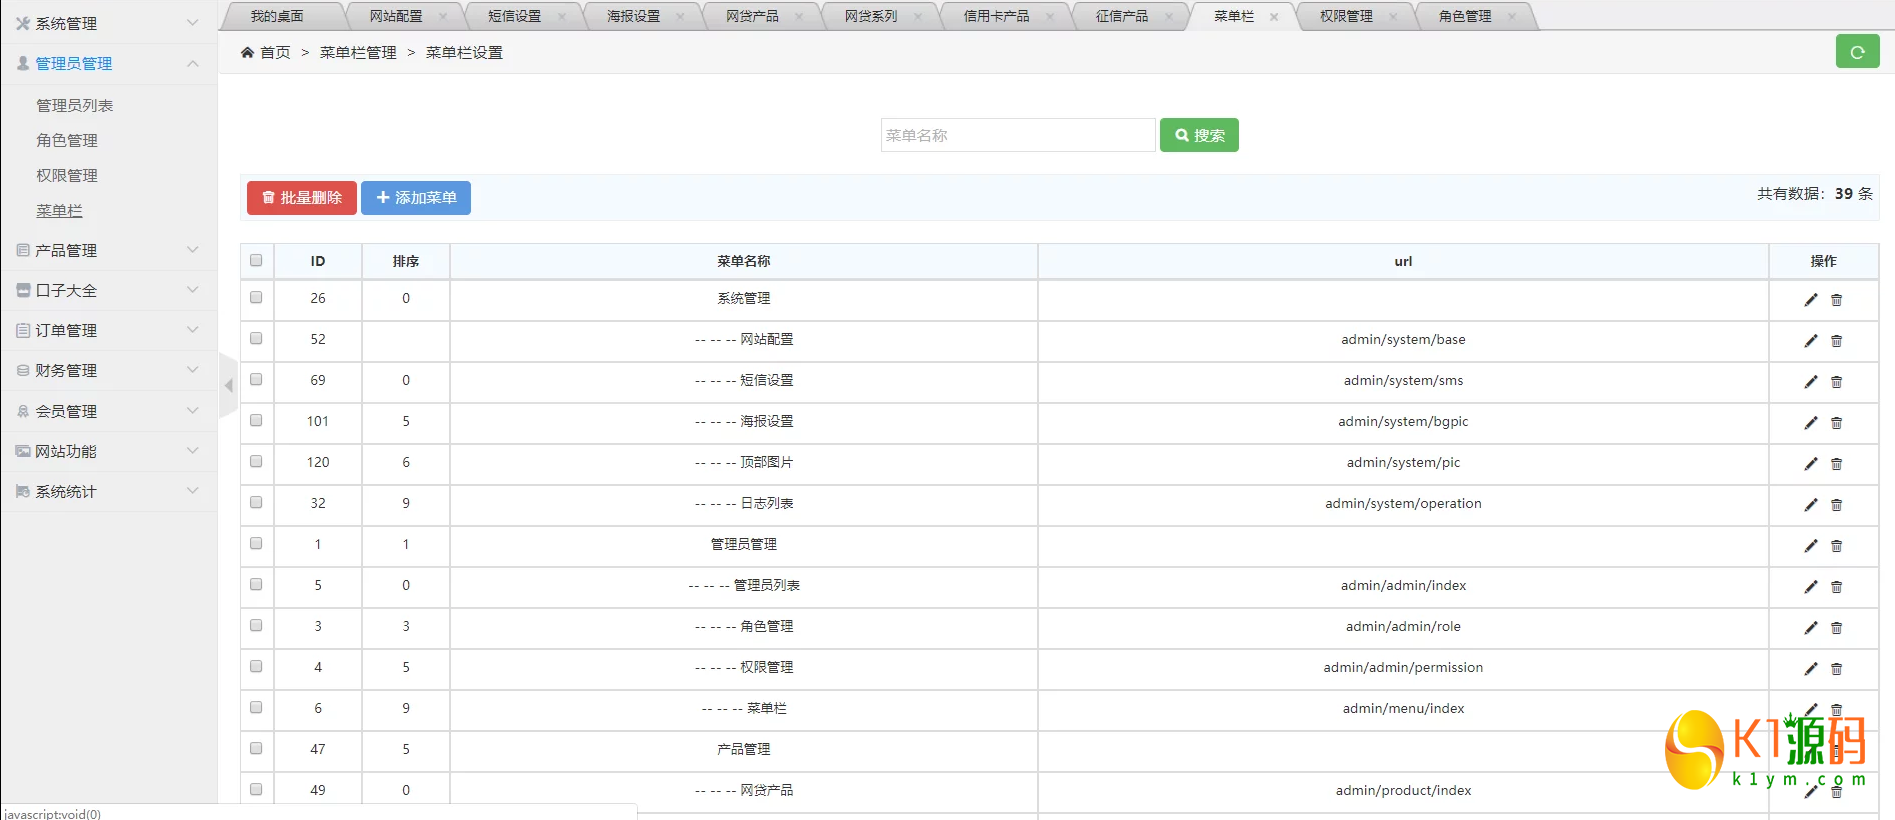Edit the 角色管理 table row
The width and height of the screenshot is (1895, 820).
(x=1810, y=628)
